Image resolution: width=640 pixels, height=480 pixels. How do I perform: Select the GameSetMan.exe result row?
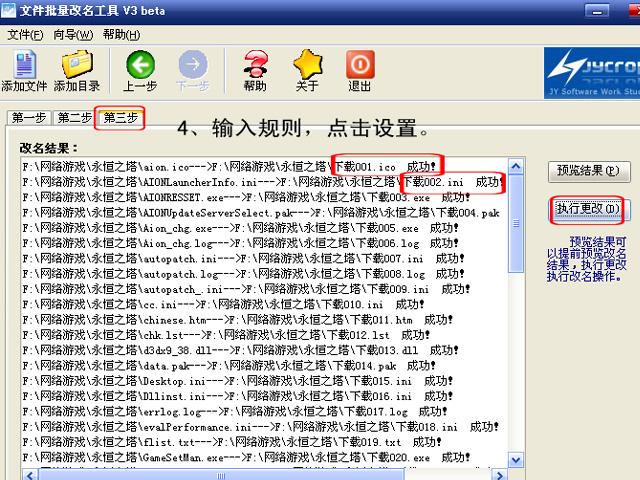[x=247, y=458]
